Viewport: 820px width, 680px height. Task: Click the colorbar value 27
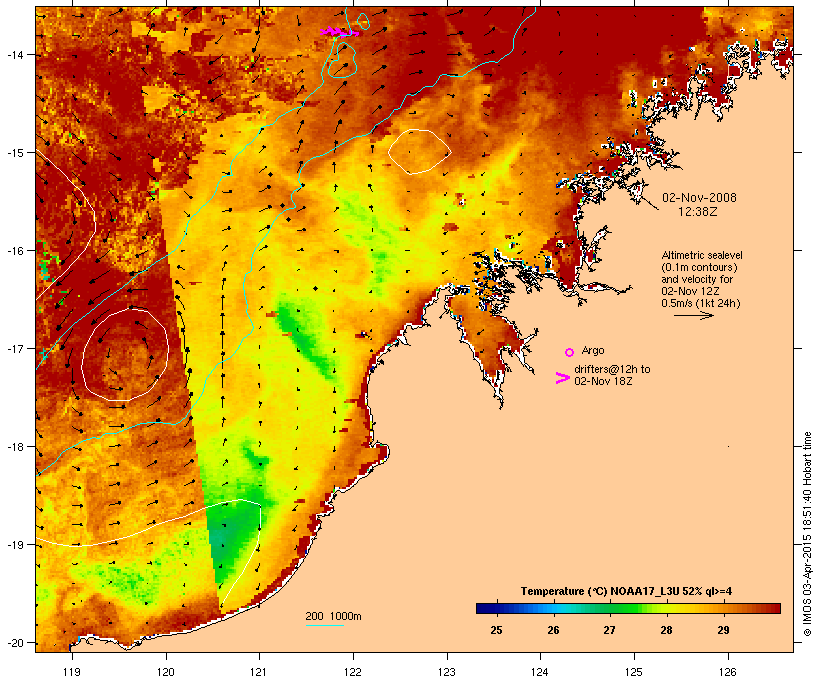click(x=609, y=630)
